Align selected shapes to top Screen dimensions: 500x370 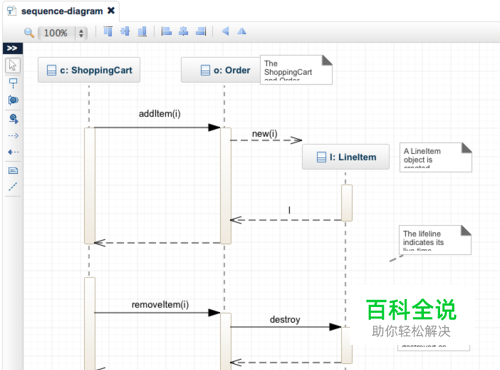108,31
